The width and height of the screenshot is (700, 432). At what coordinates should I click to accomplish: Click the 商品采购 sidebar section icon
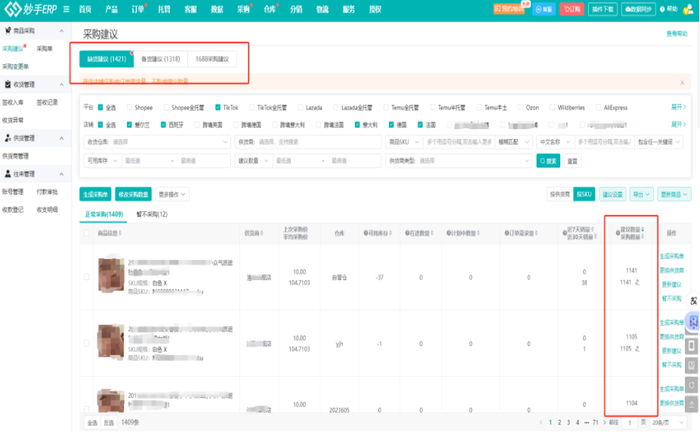click(6, 33)
